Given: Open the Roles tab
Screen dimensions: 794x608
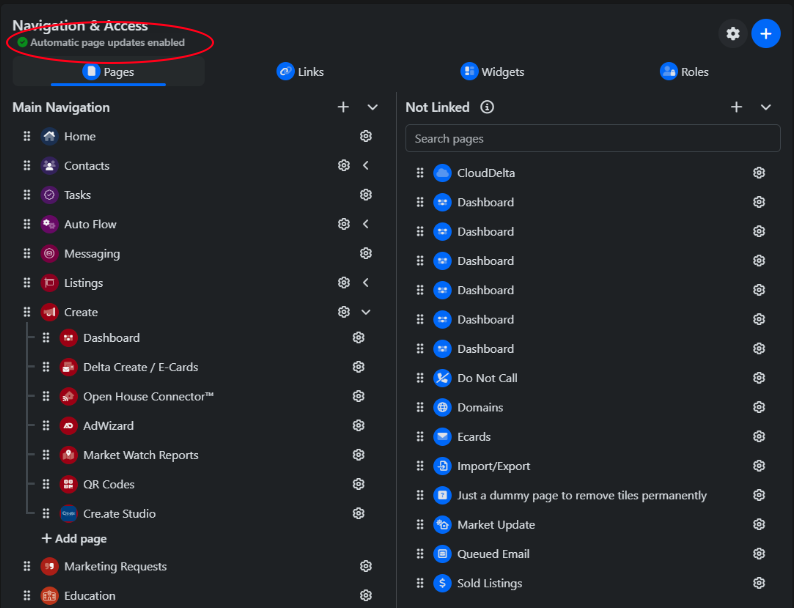Looking at the screenshot, I should (684, 72).
